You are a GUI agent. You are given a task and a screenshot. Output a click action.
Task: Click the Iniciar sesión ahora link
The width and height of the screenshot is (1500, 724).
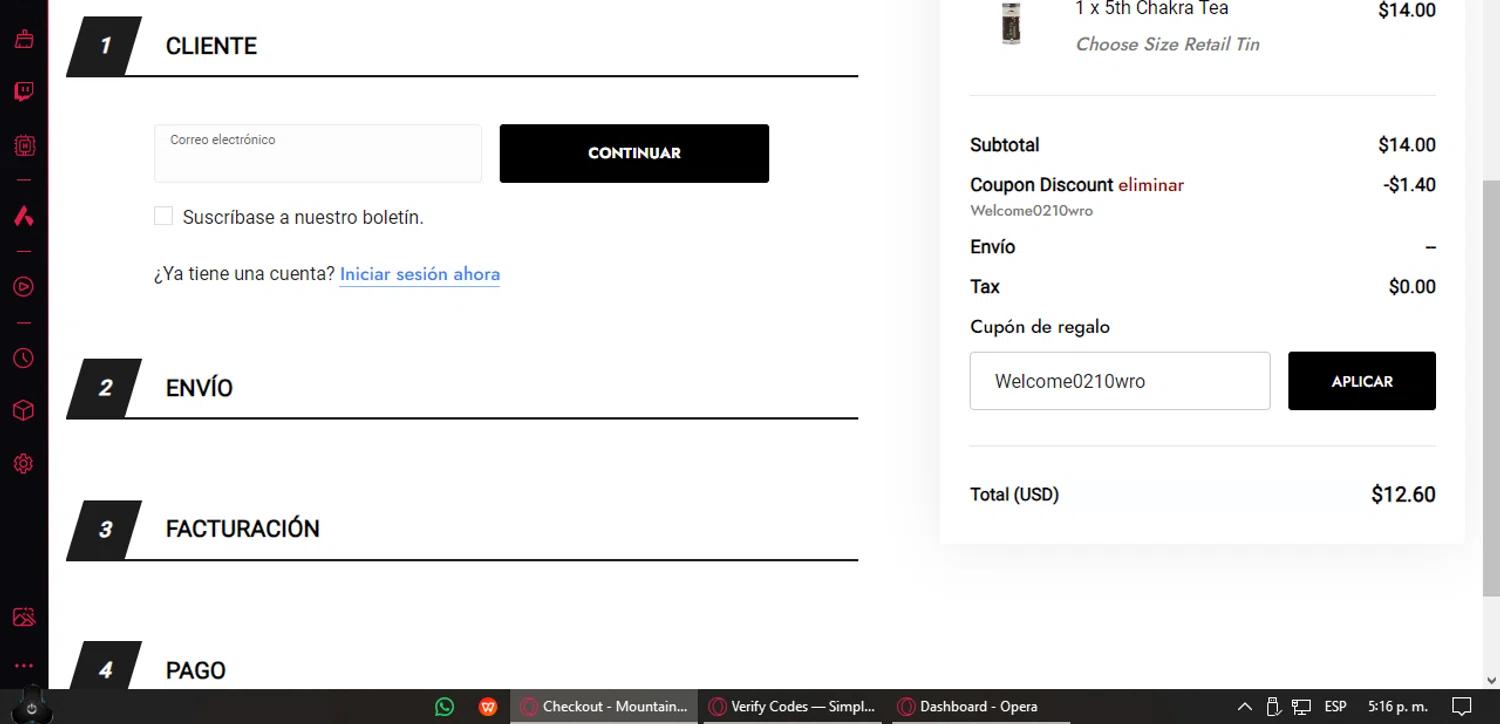pyautogui.click(x=419, y=274)
